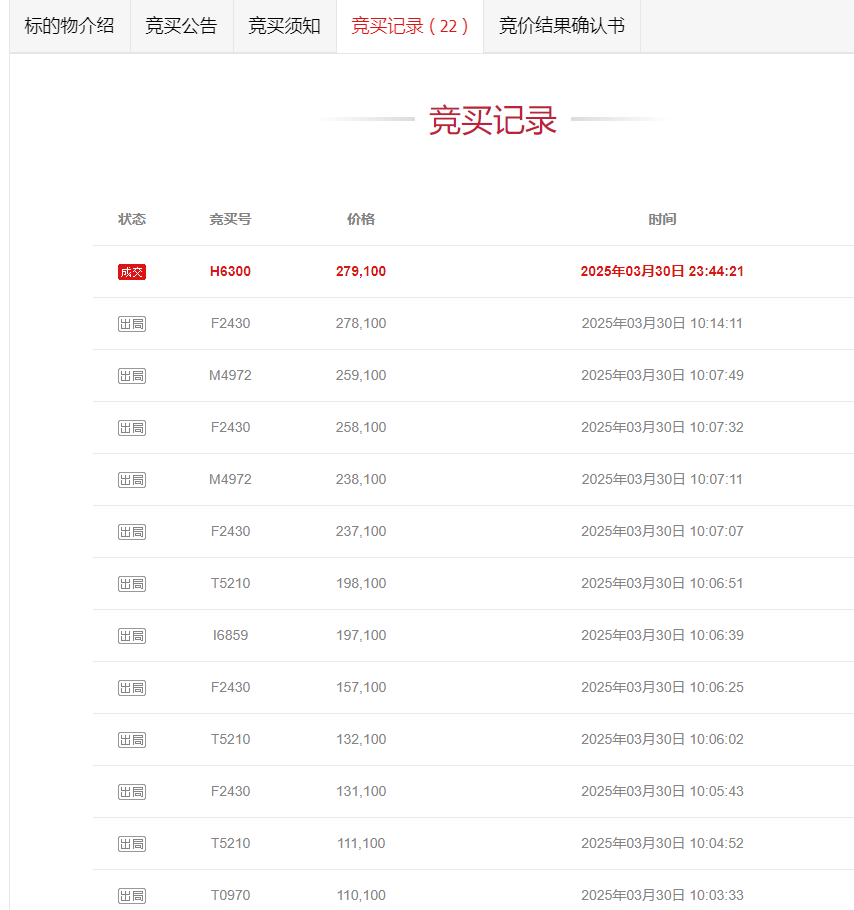Click timestamp 2025年03月30日 23:44:21

662,271
